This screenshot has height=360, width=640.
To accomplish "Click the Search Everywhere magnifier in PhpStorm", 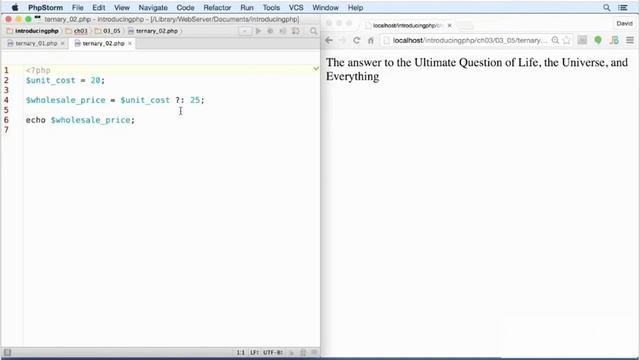I will point(313,31).
